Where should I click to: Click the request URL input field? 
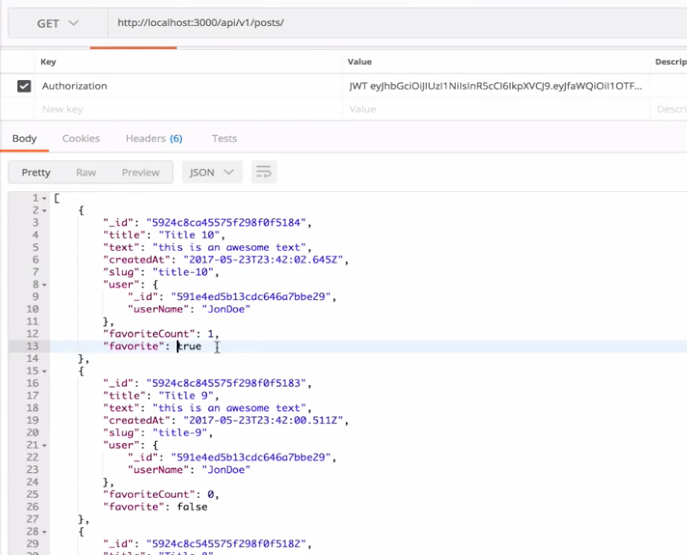click(x=390, y=22)
